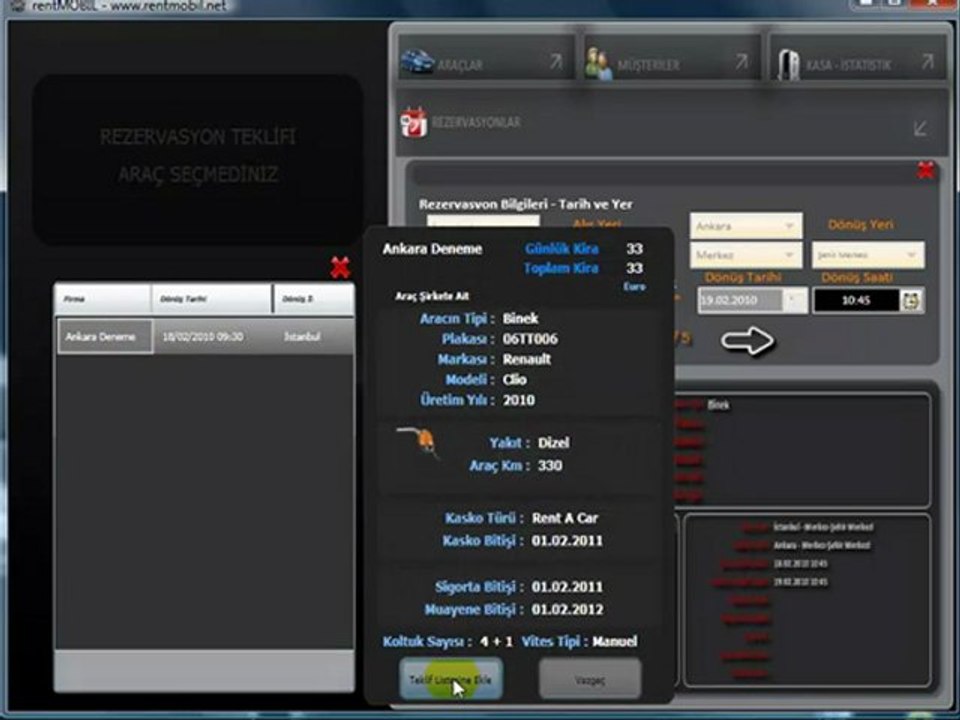Screen dimensions: 960x720
Task: Click the last column header in list
Action: click(313, 299)
